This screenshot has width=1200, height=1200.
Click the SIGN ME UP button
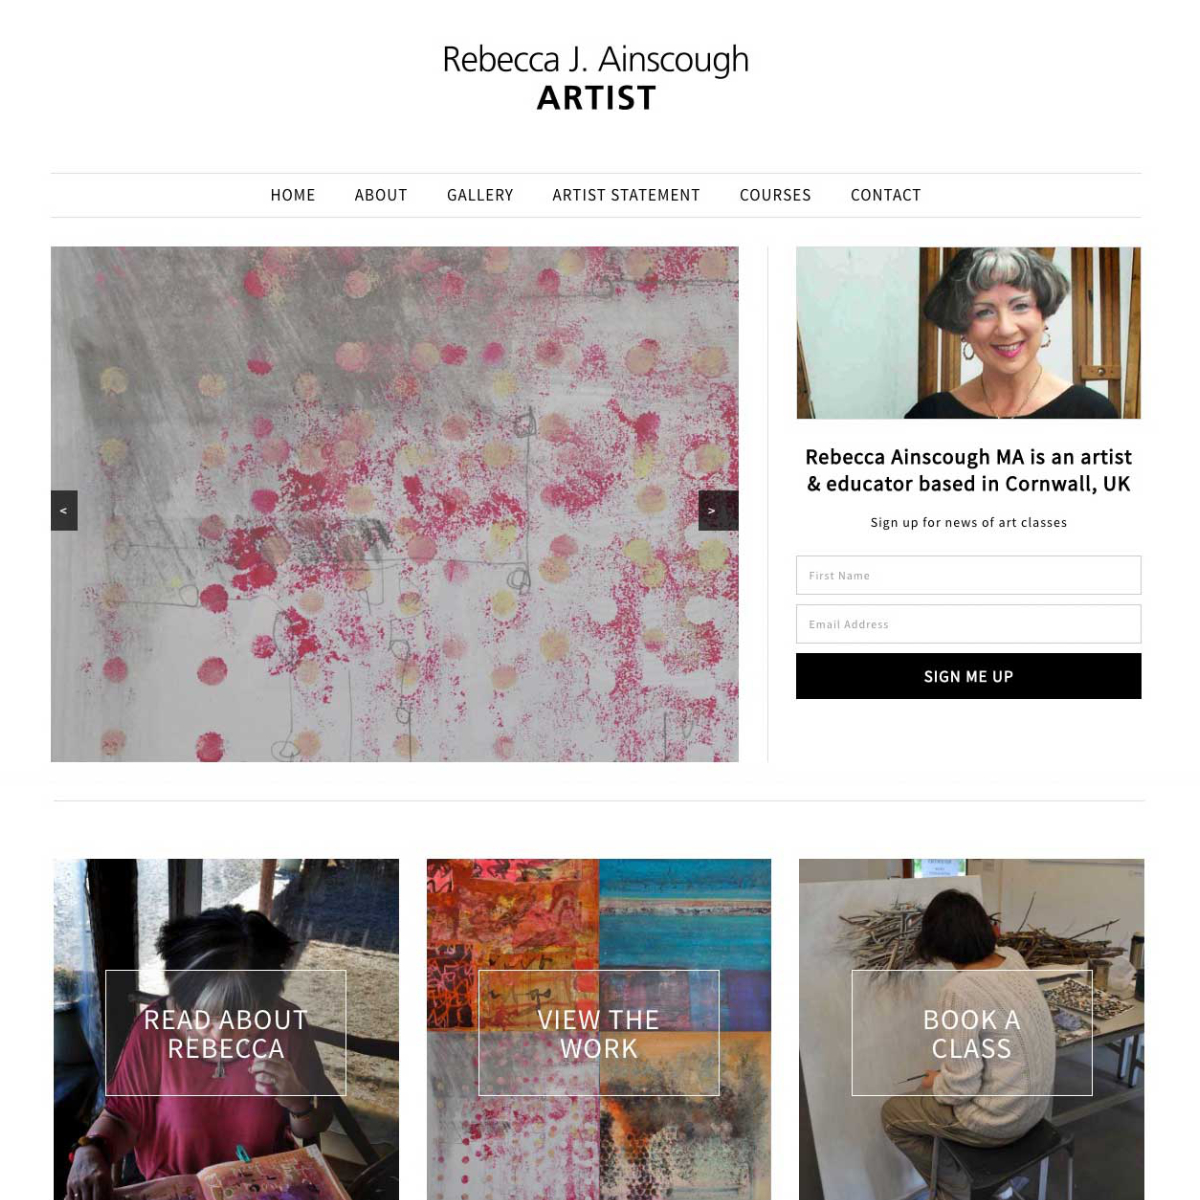point(968,676)
